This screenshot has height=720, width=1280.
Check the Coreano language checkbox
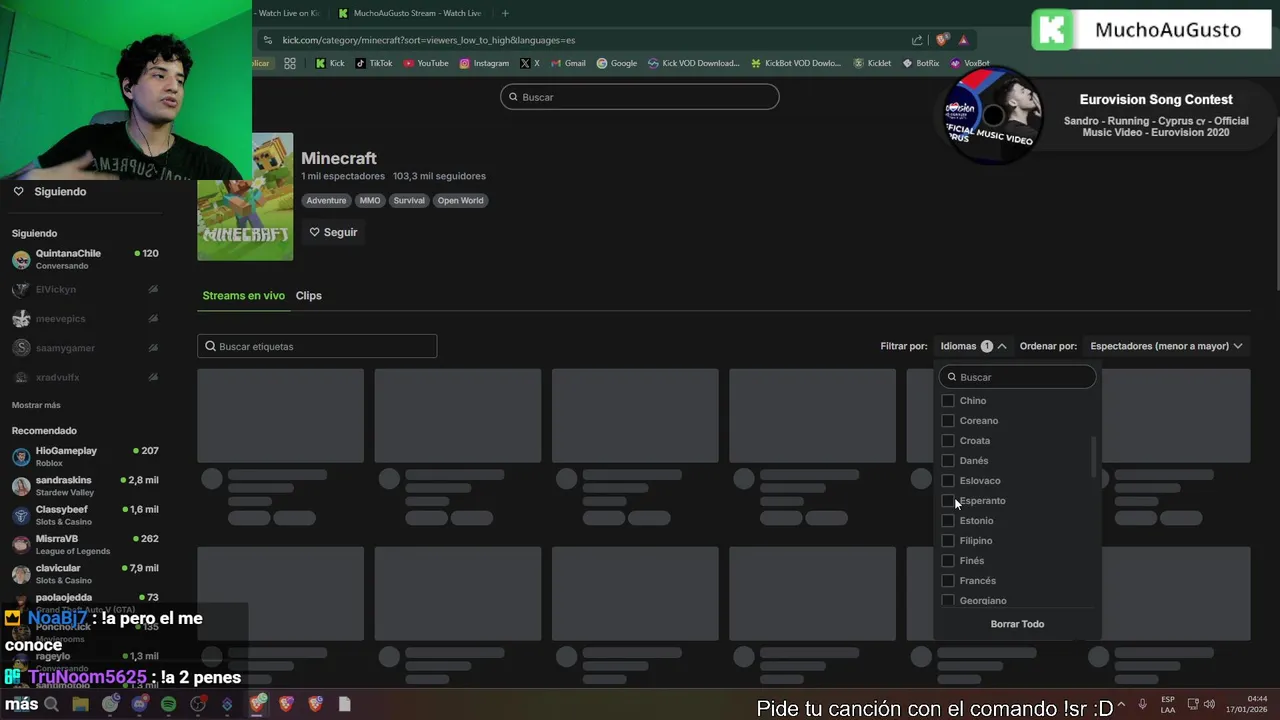pyautogui.click(x=948, y=421)
